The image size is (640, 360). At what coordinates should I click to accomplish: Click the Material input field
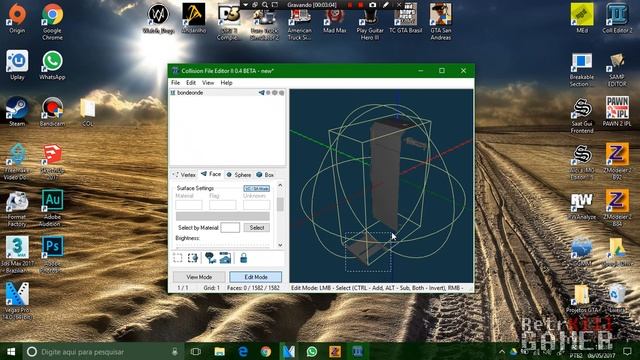[x=189, y=205]
